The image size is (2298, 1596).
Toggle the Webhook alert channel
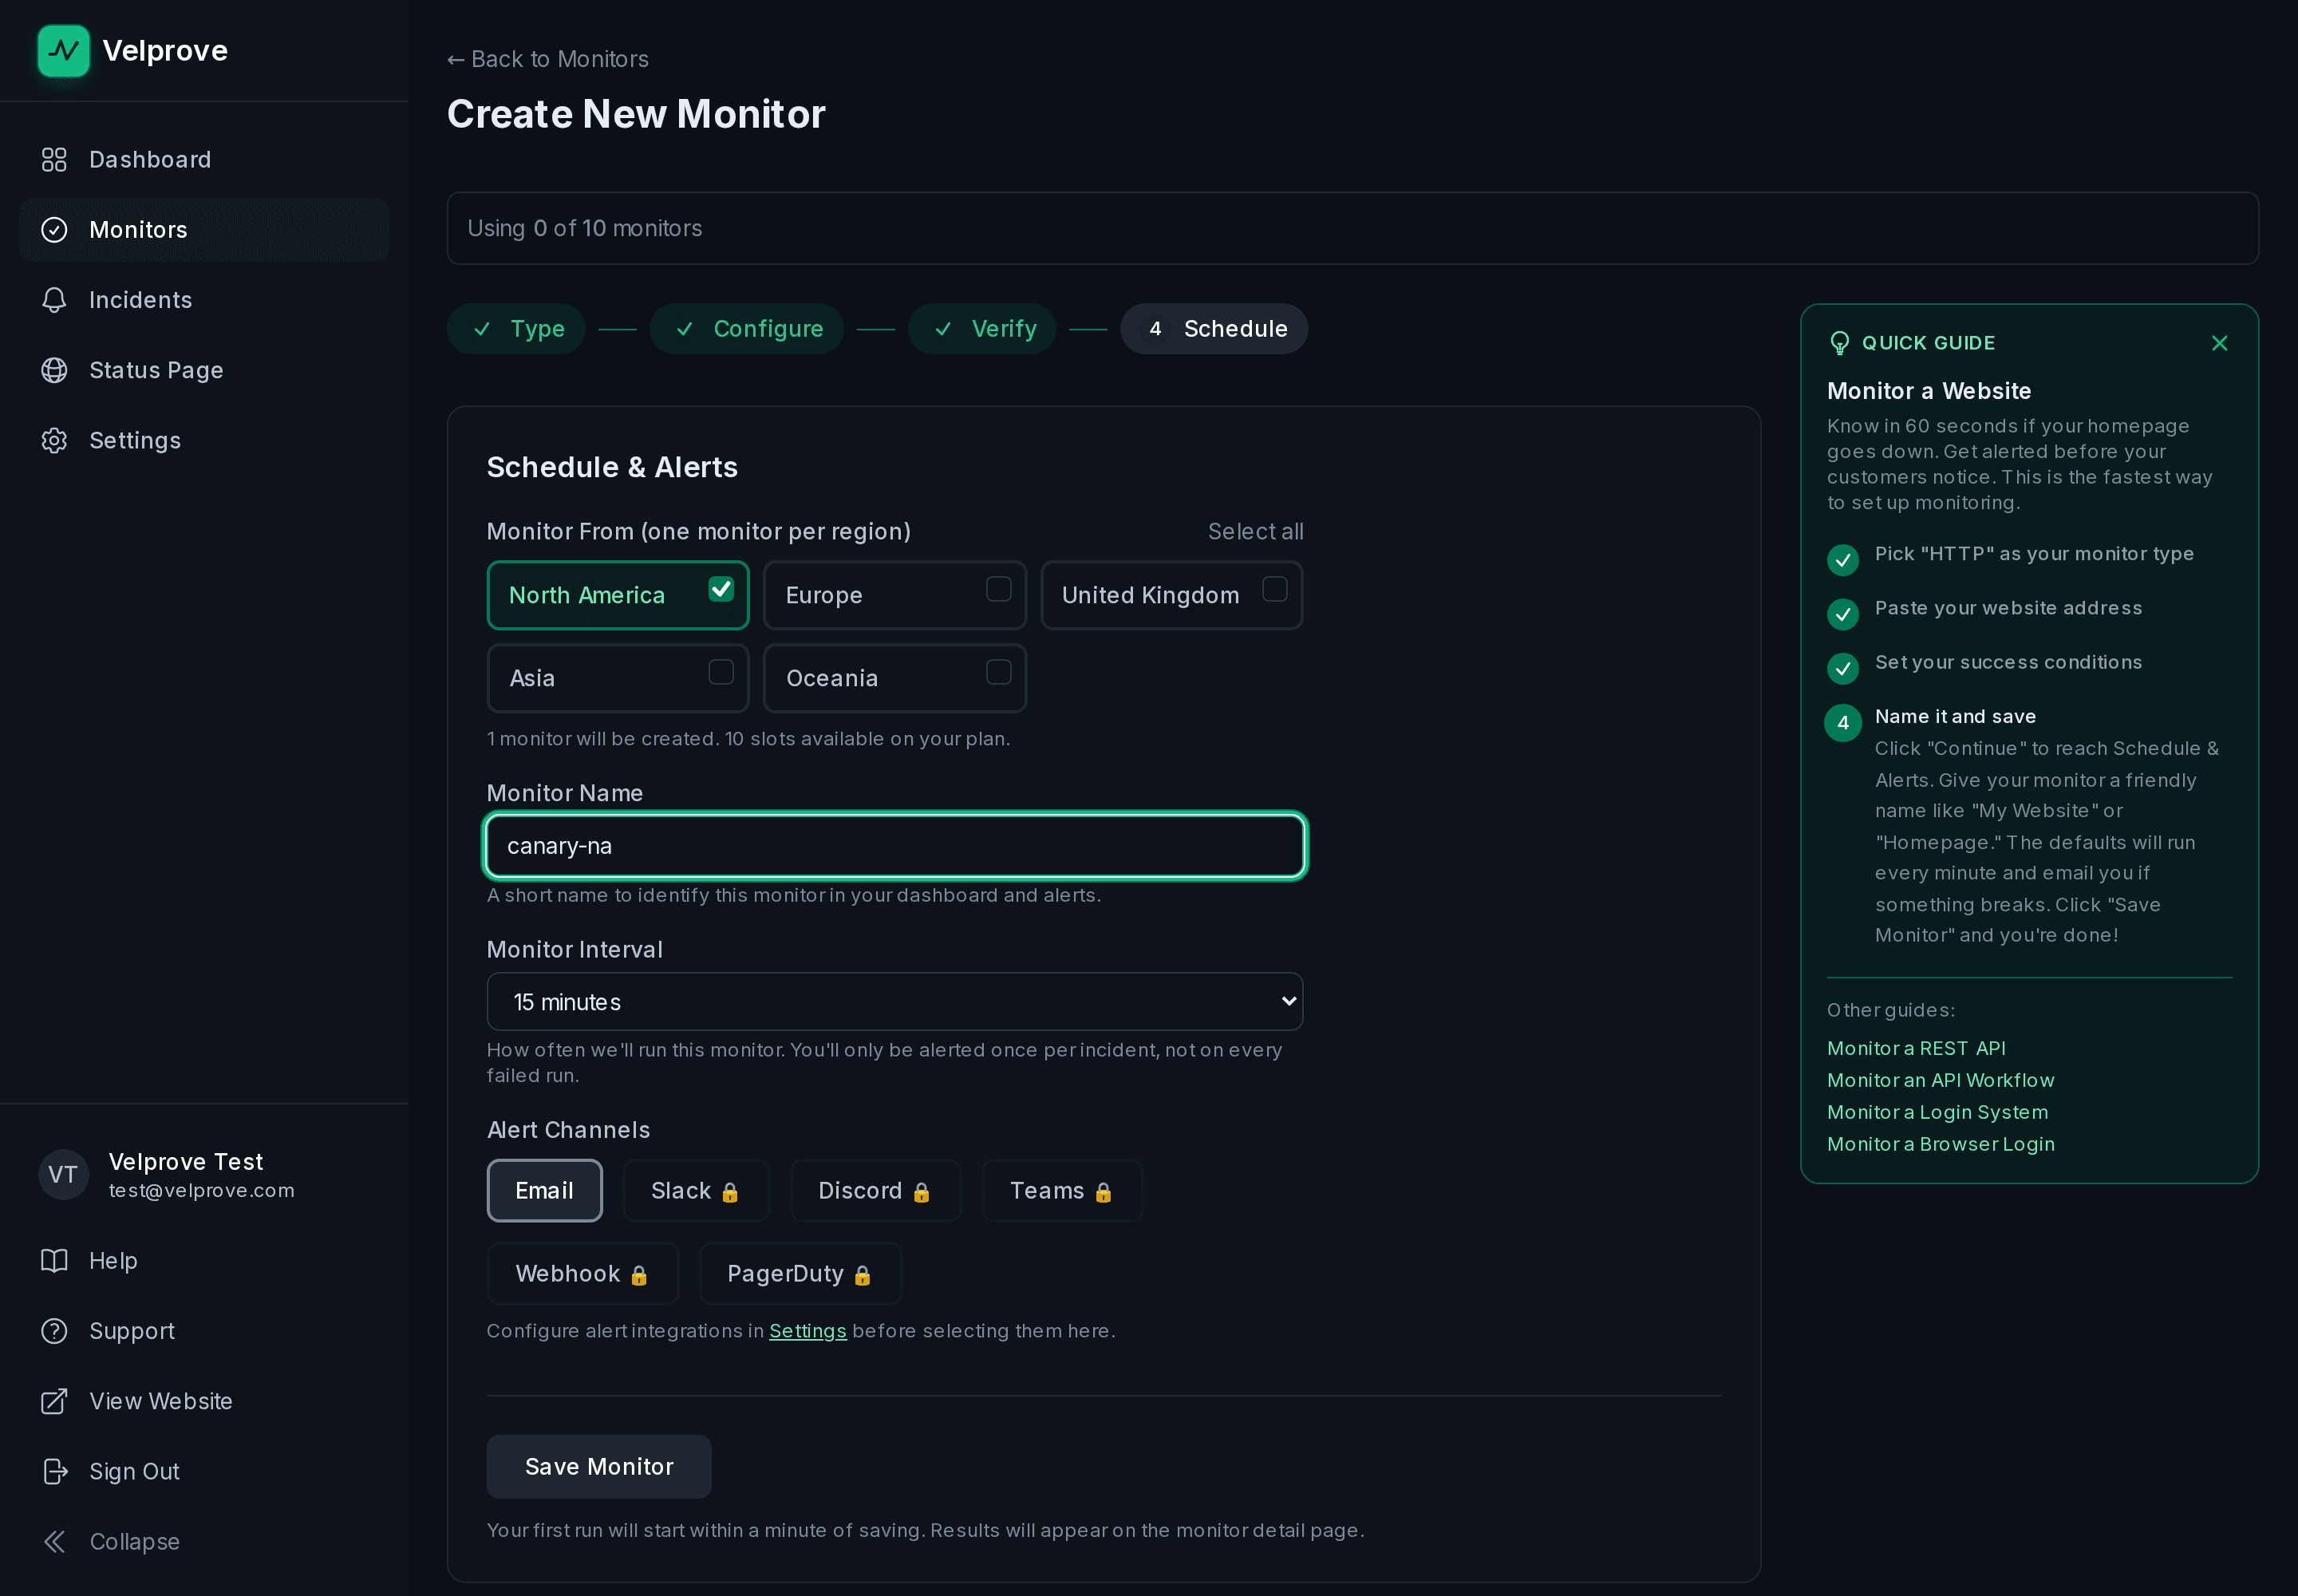point(582,1273)
